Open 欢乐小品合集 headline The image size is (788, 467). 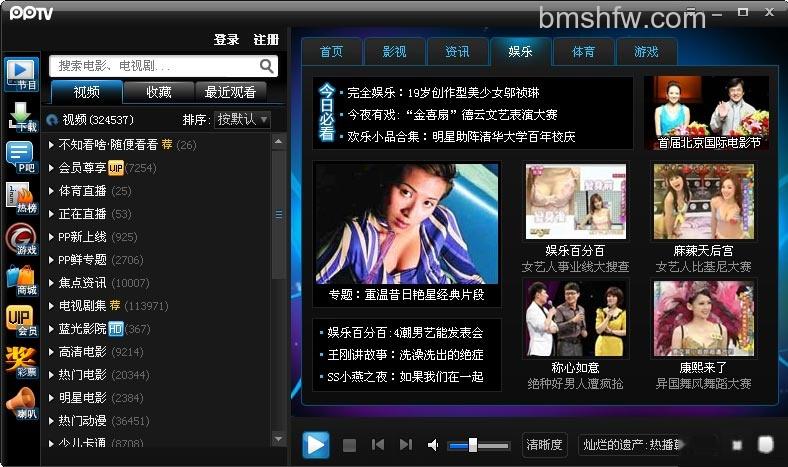pyautogui.click(x=461, y=137)
